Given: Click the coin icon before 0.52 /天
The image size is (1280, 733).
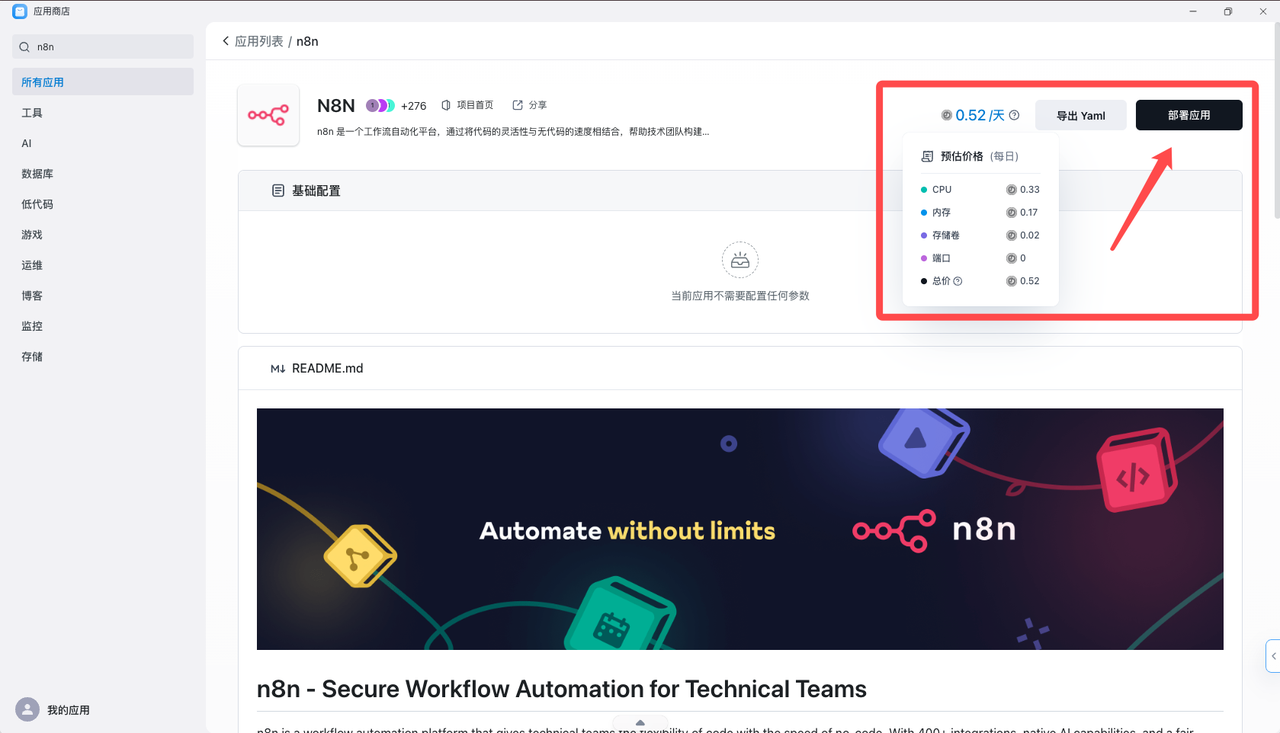Looking at the screenshot, I should [947, 115].
